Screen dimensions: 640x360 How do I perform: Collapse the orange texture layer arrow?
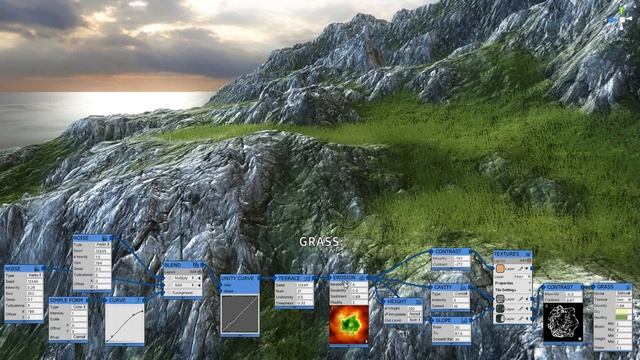pyautogui.click(x=527, y=269)
